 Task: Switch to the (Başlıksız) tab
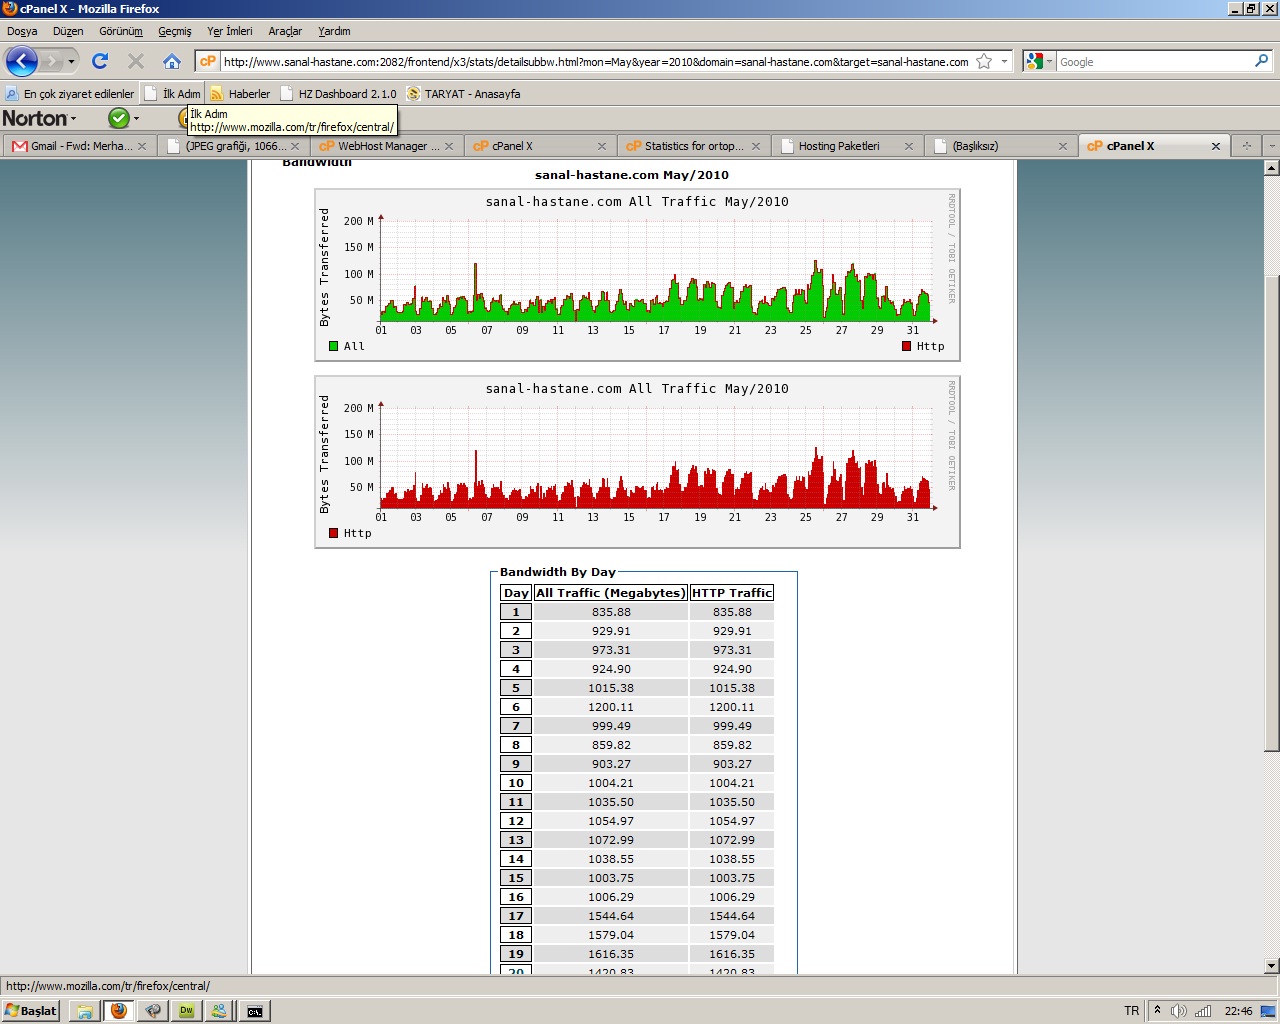[1001, 146]
